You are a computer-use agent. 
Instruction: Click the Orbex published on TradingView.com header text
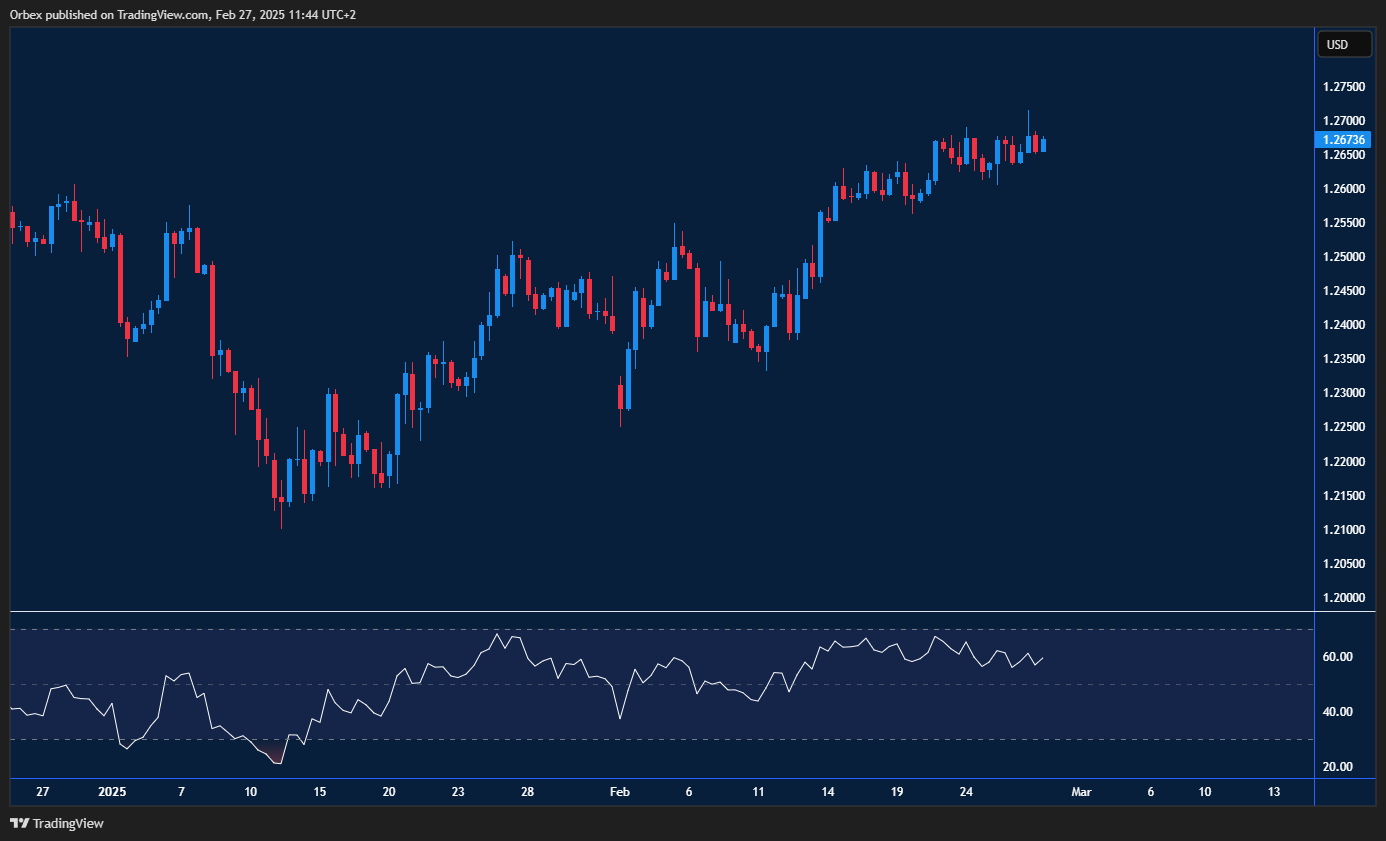pos(183,14)
